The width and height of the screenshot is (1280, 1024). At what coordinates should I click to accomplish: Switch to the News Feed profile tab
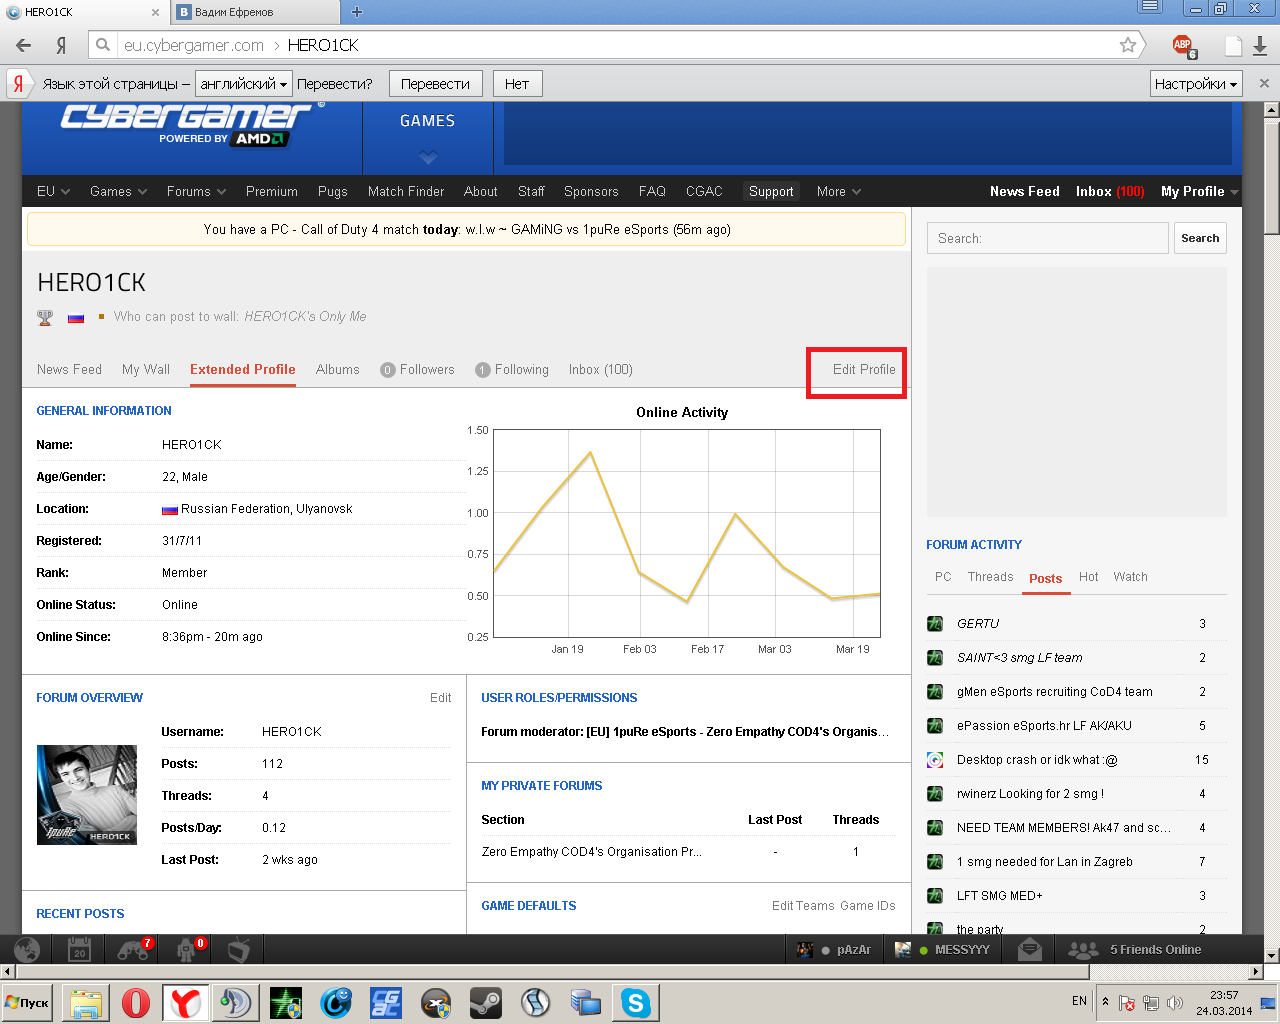[69, 370]
